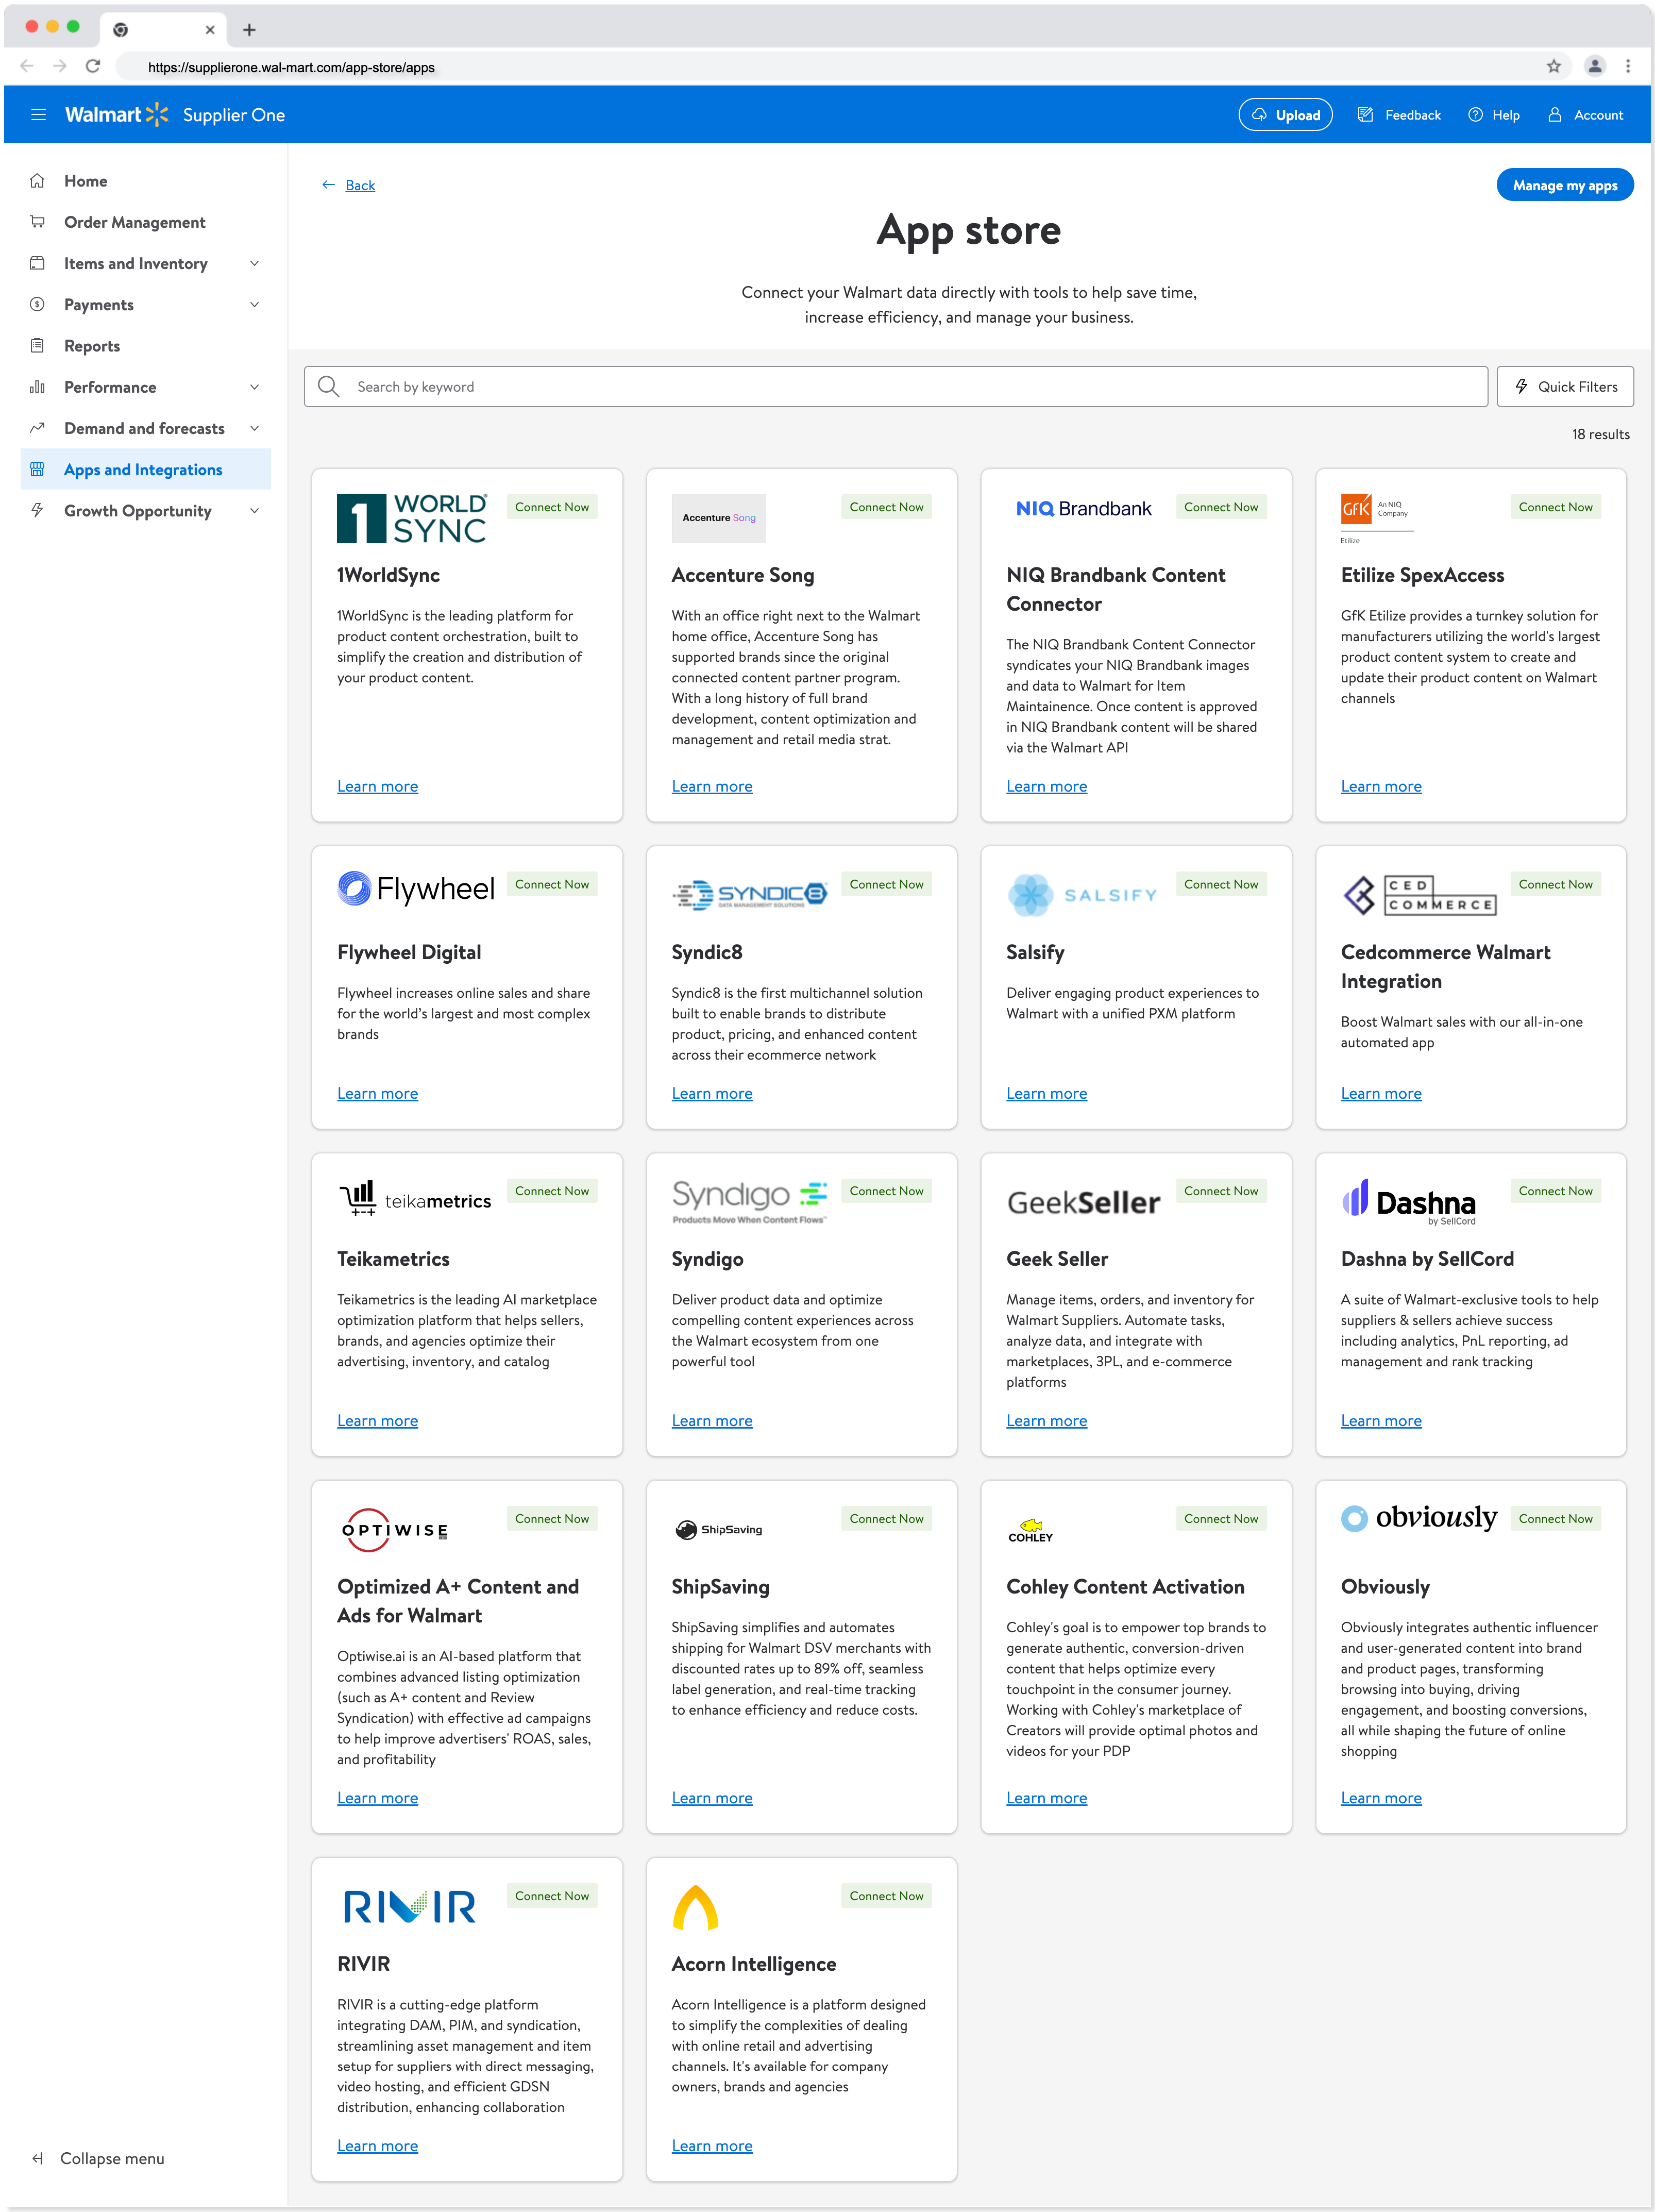The image size is (1655, 2212).
Task: Collapse the sidebar menu
Action: point(98,2158)
